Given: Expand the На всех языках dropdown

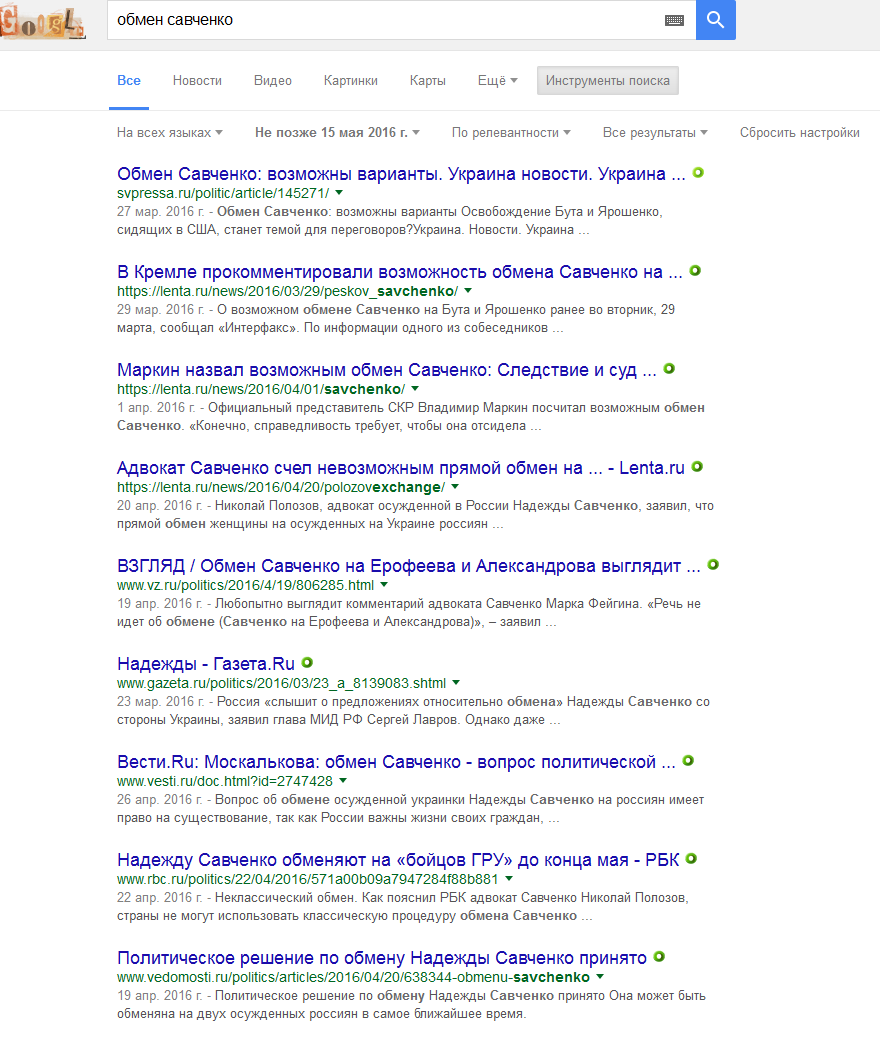Looking at the screenshot, I should 169,133.
